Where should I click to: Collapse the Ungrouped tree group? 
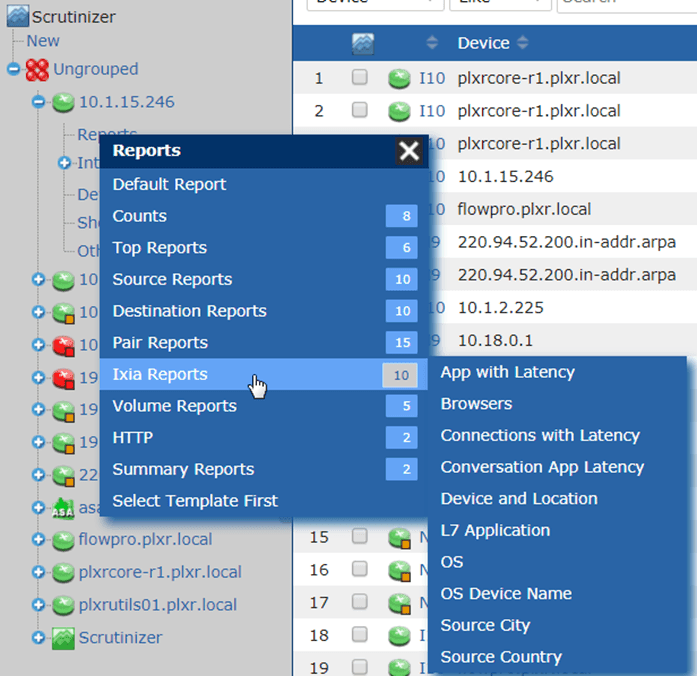[14, 69]
